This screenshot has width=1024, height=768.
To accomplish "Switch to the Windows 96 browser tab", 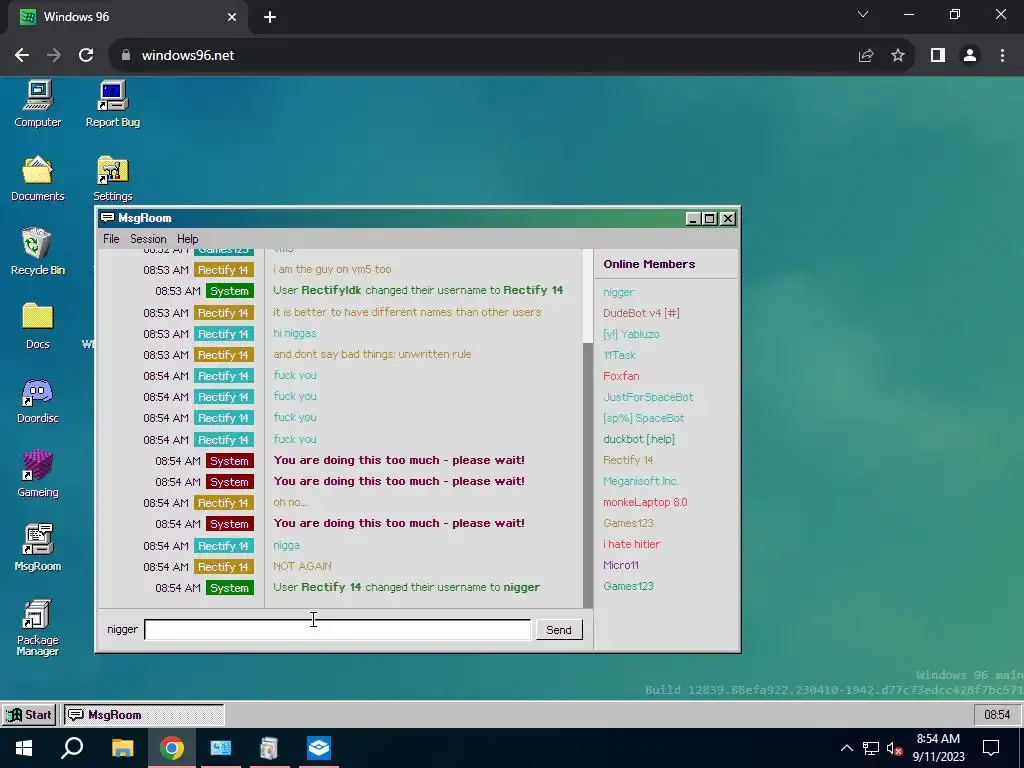I will pos(128,17).
